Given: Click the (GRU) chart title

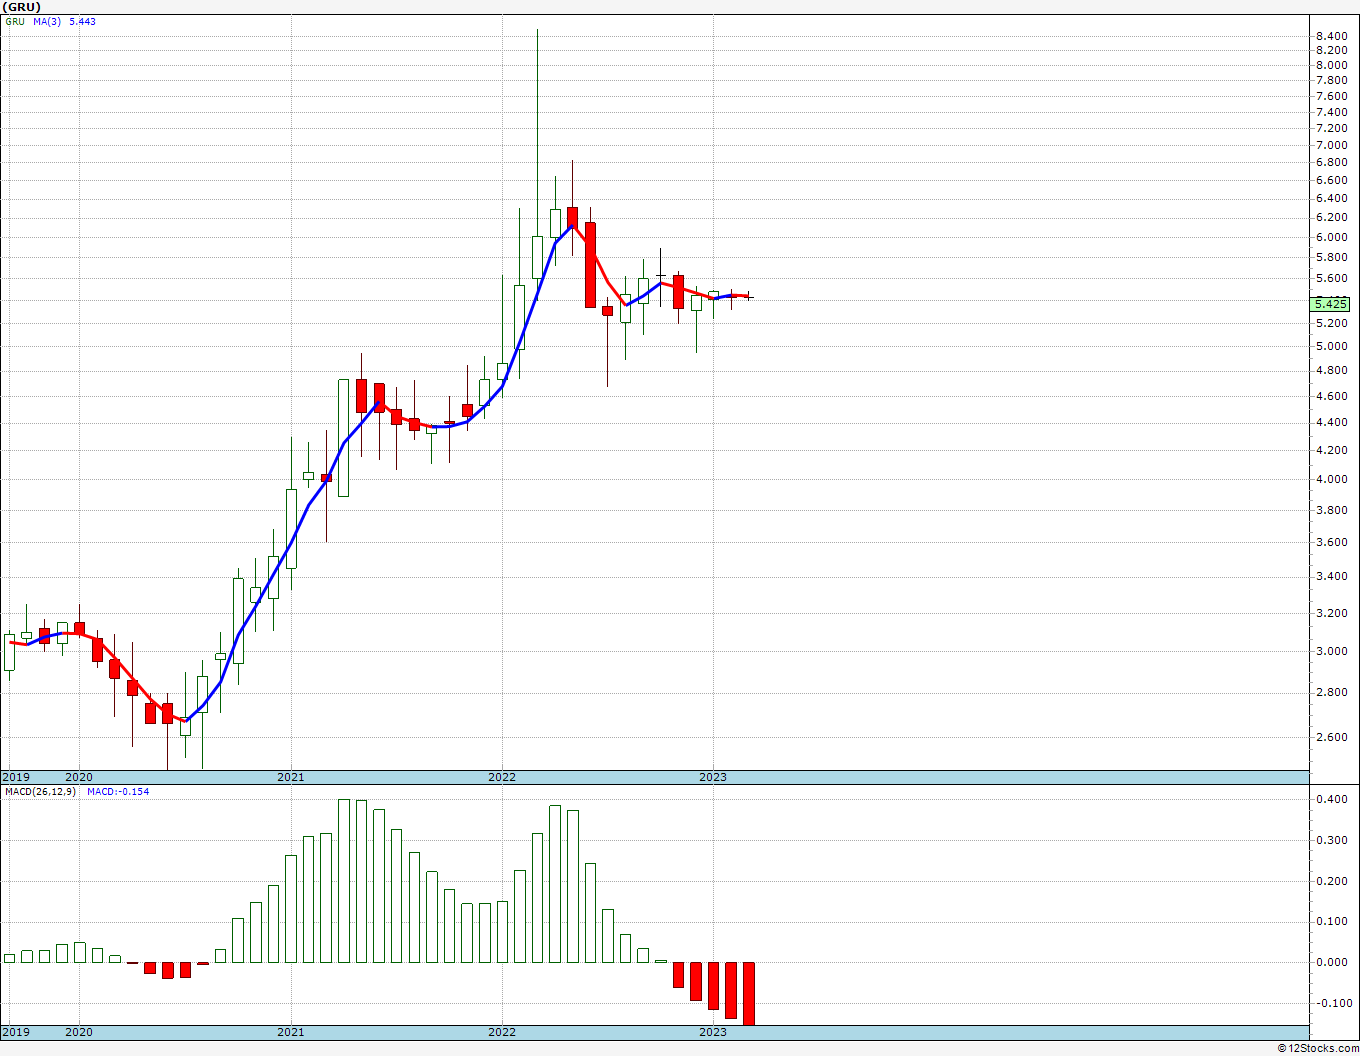Looking at the screenshot, I should coord(21,6).
